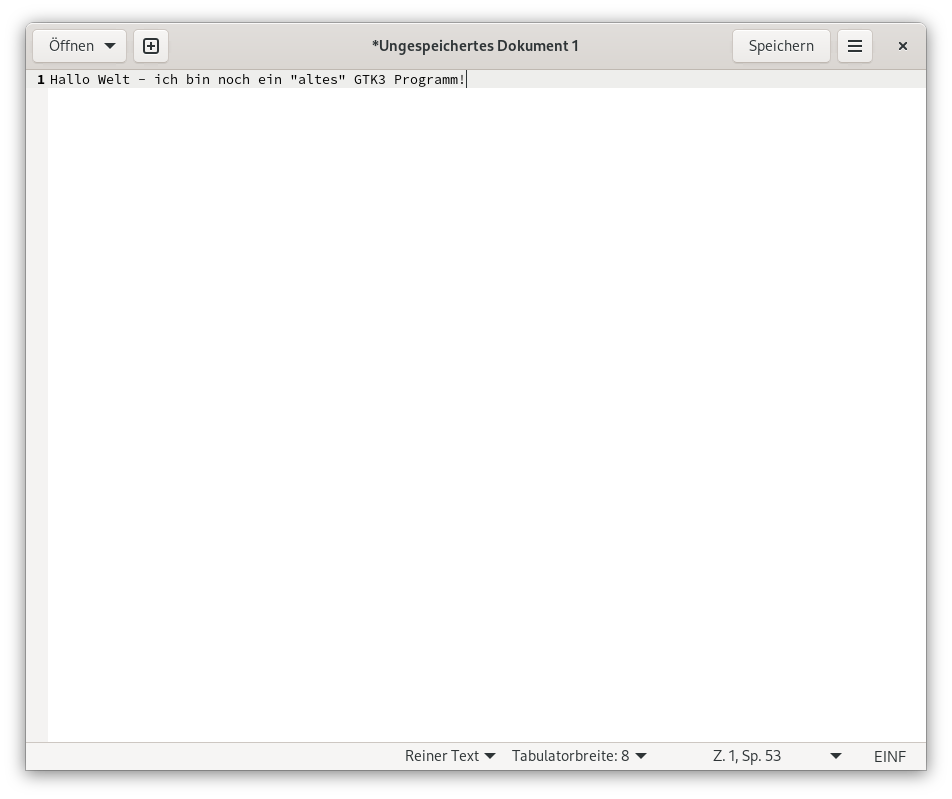Viewport: 952px width, 799px height.
Task: Save the document with Speichern
Action: [x=781, y=46]
